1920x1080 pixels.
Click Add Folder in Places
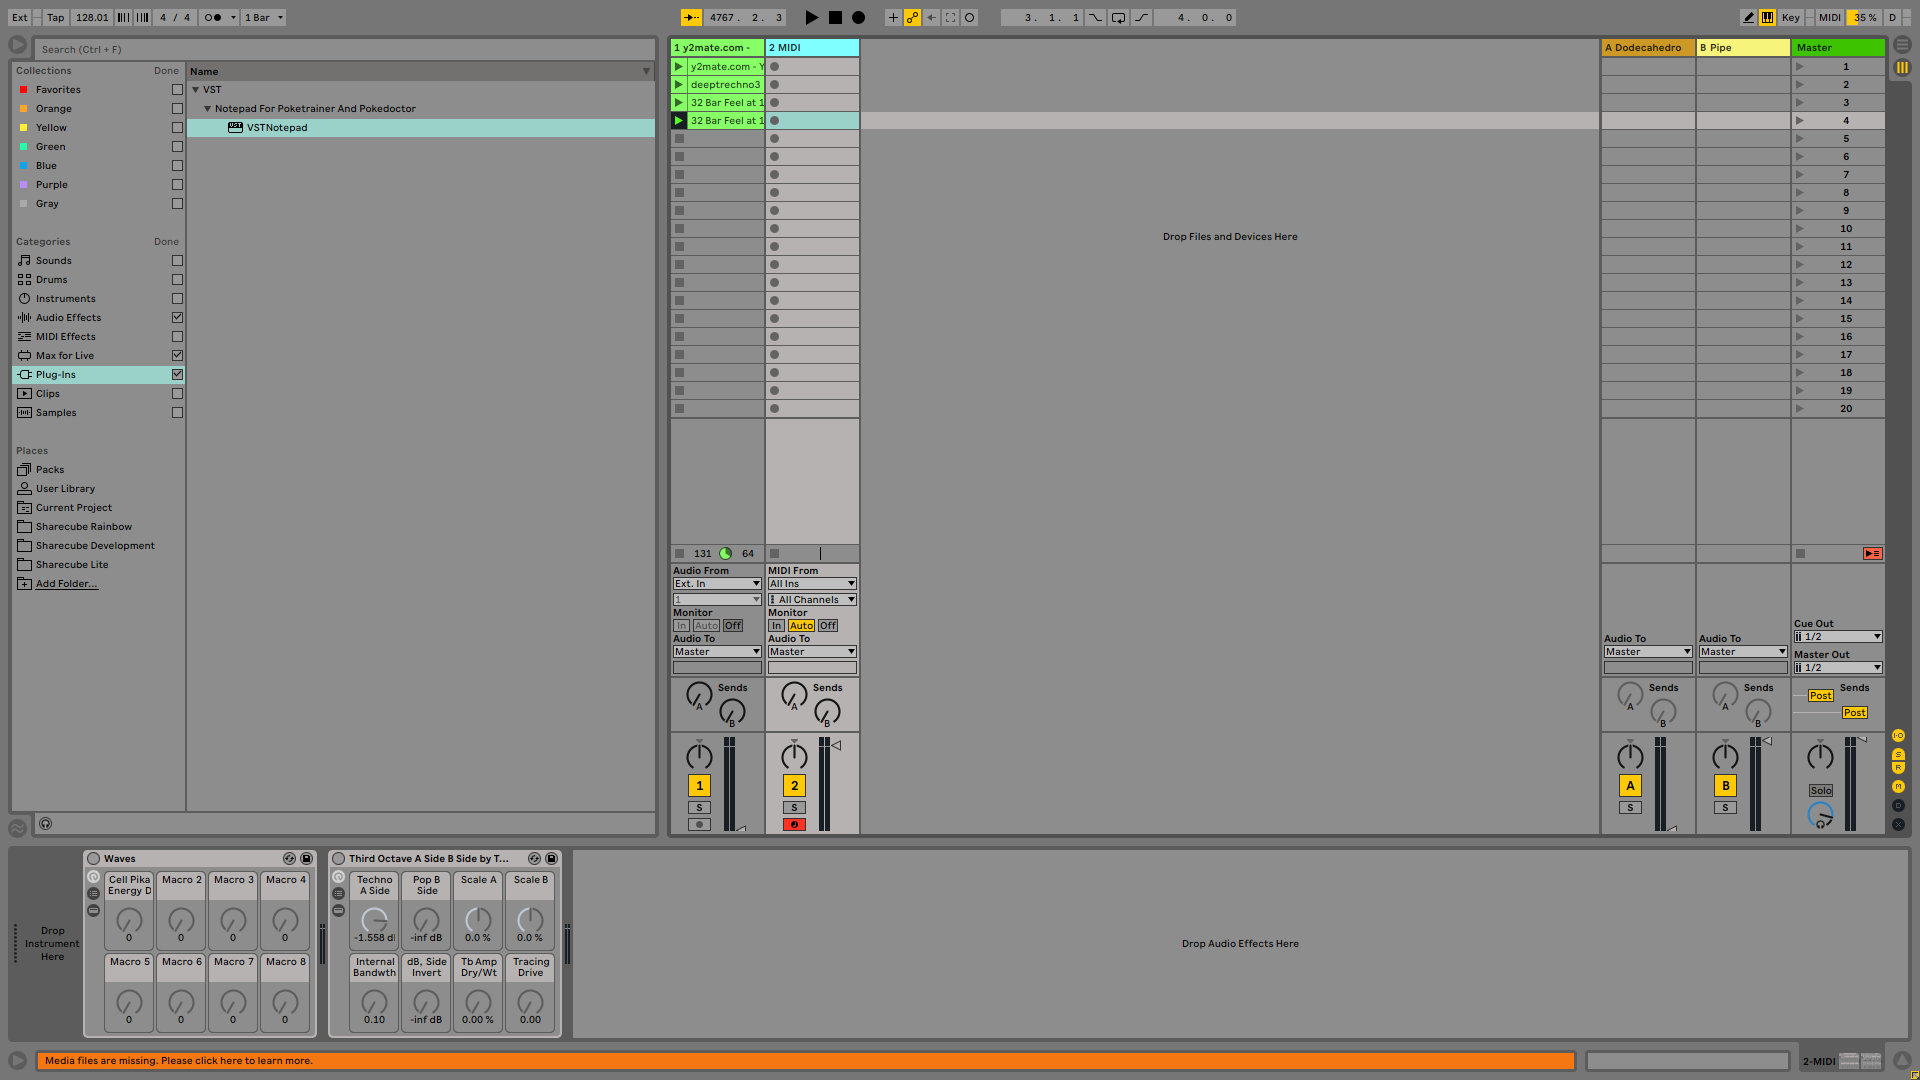(x=66, y=584)
